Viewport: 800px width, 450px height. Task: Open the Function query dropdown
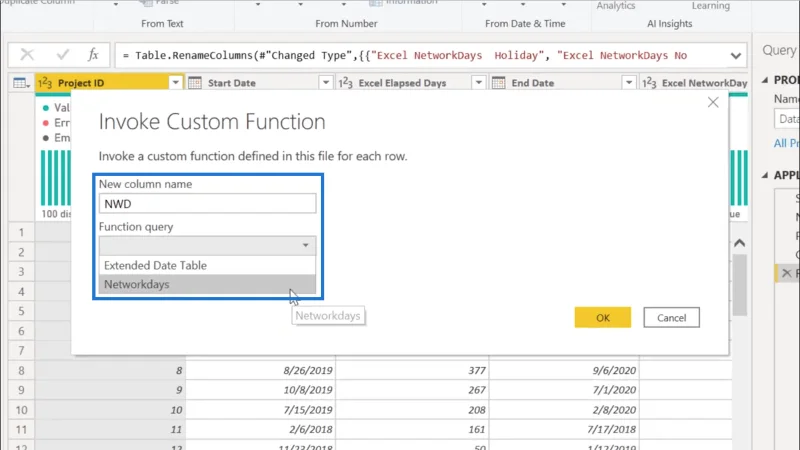208,245
